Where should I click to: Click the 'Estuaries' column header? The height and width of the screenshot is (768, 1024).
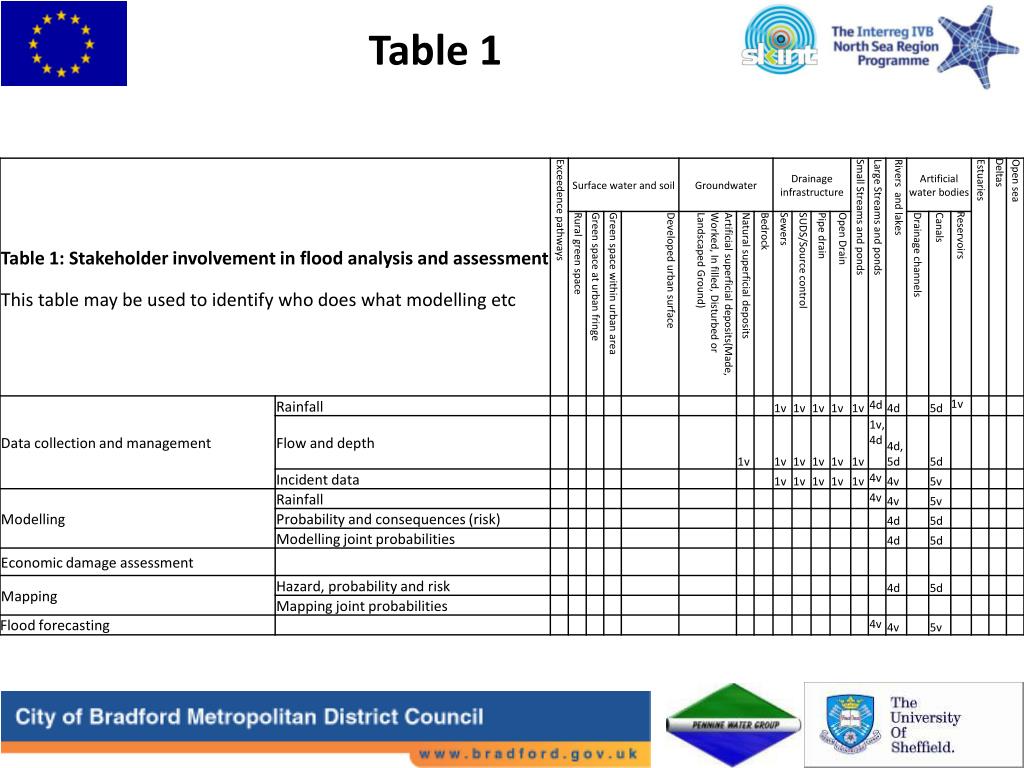pos(980,180)
